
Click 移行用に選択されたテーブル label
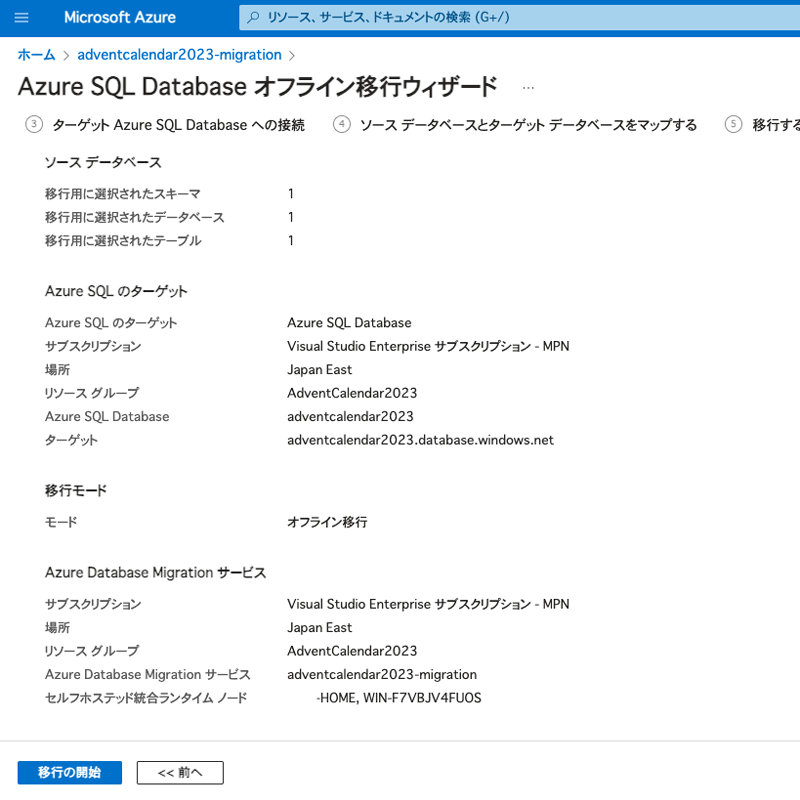123,241
